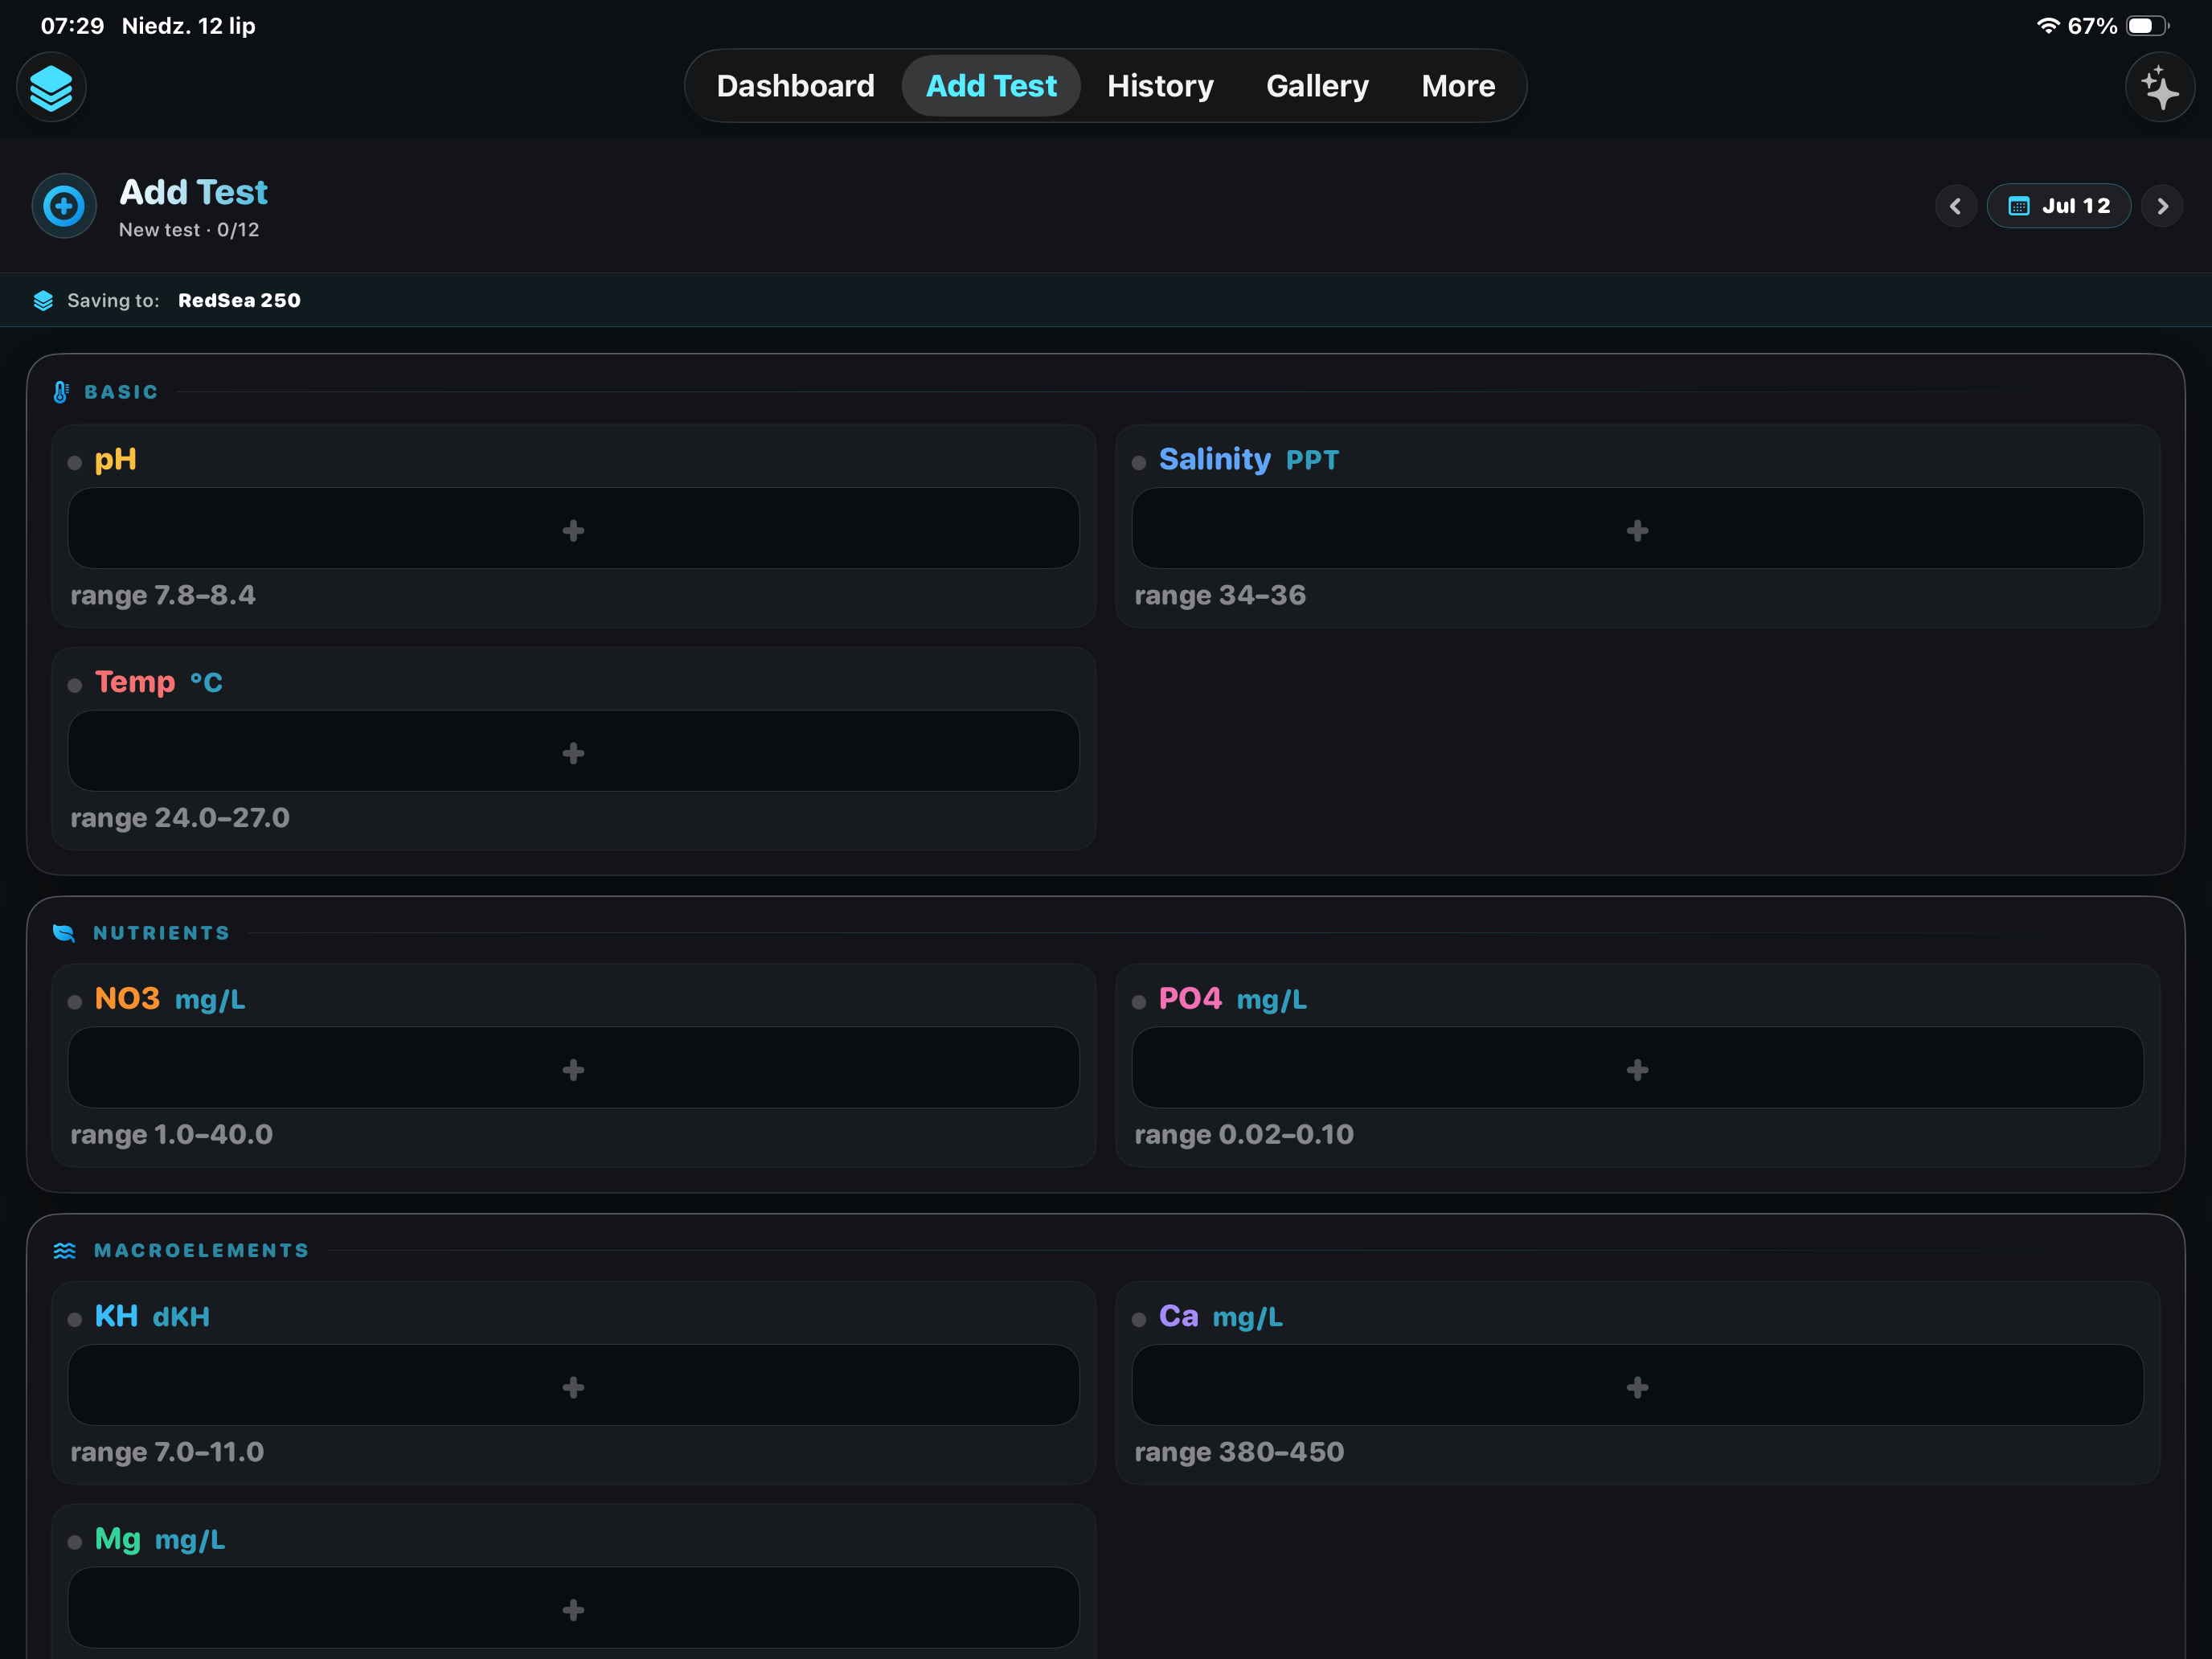Tap the stacked layers app logo

pos(51,87)
